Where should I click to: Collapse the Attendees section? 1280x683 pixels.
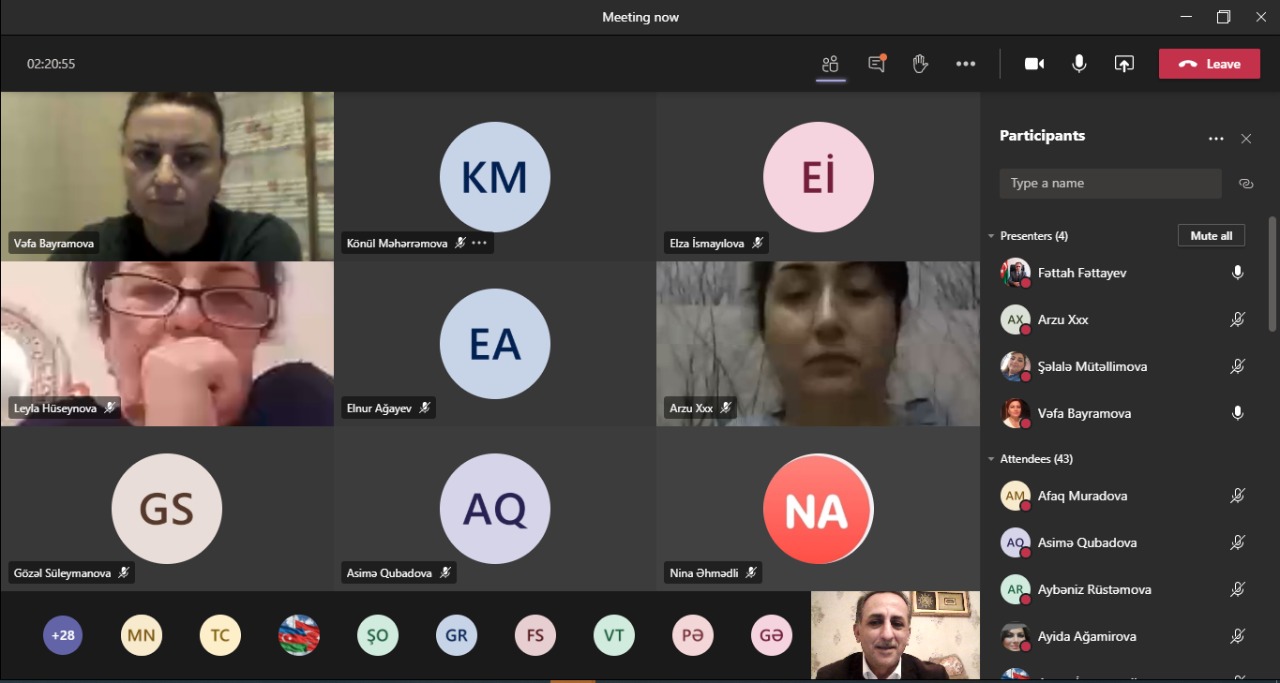(x=991, y=459)
